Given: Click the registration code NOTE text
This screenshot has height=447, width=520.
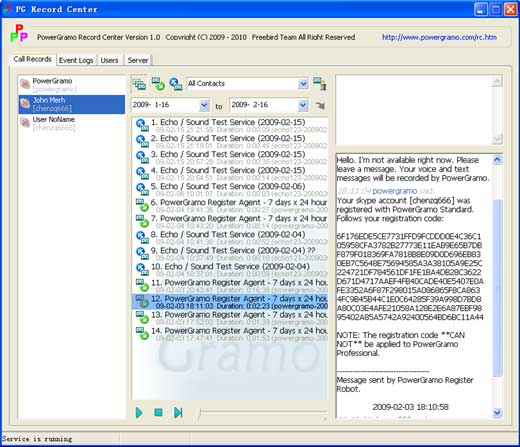Looking at the screenshot, I should pyautogui.click(x=401, y=344).
